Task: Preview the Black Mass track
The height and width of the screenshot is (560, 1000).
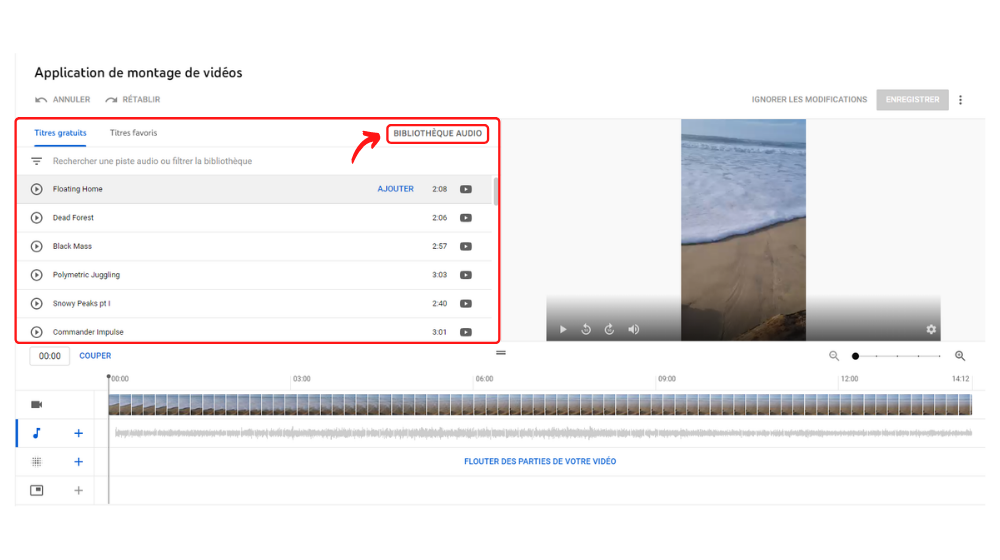Action: point(36,246)
